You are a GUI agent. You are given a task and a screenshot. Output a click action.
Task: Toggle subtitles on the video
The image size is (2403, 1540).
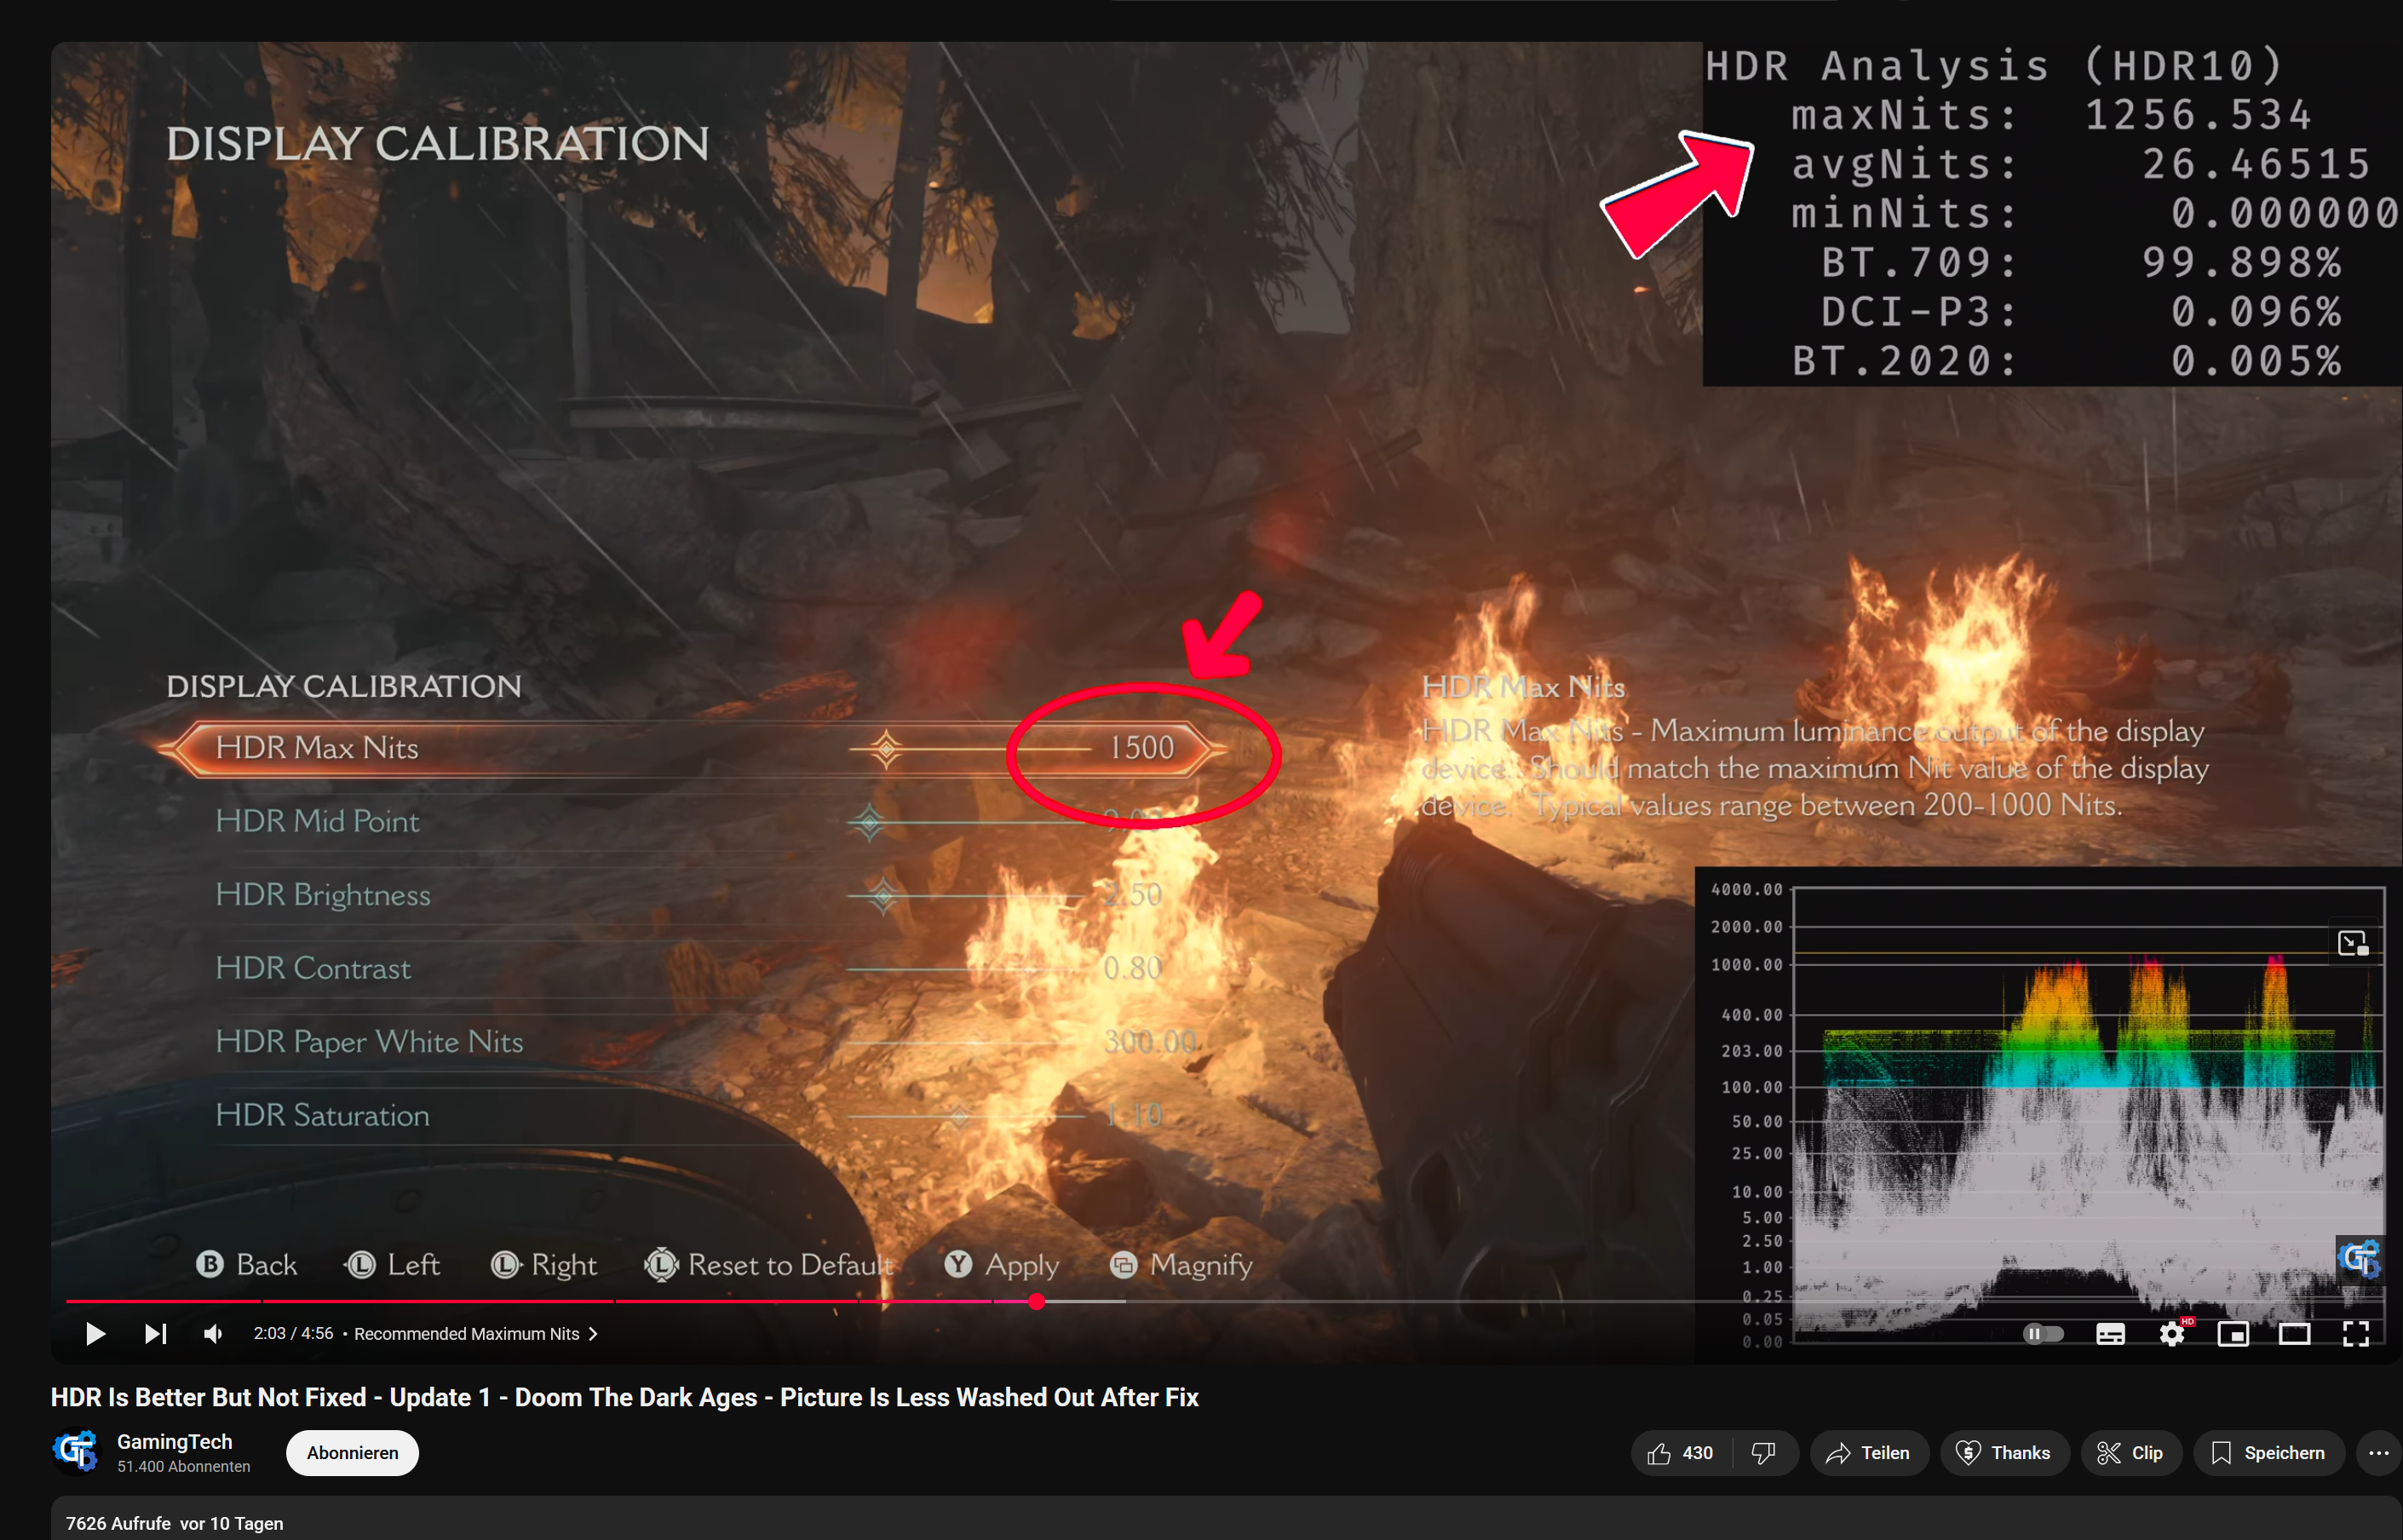(x=2110, y=1333)
